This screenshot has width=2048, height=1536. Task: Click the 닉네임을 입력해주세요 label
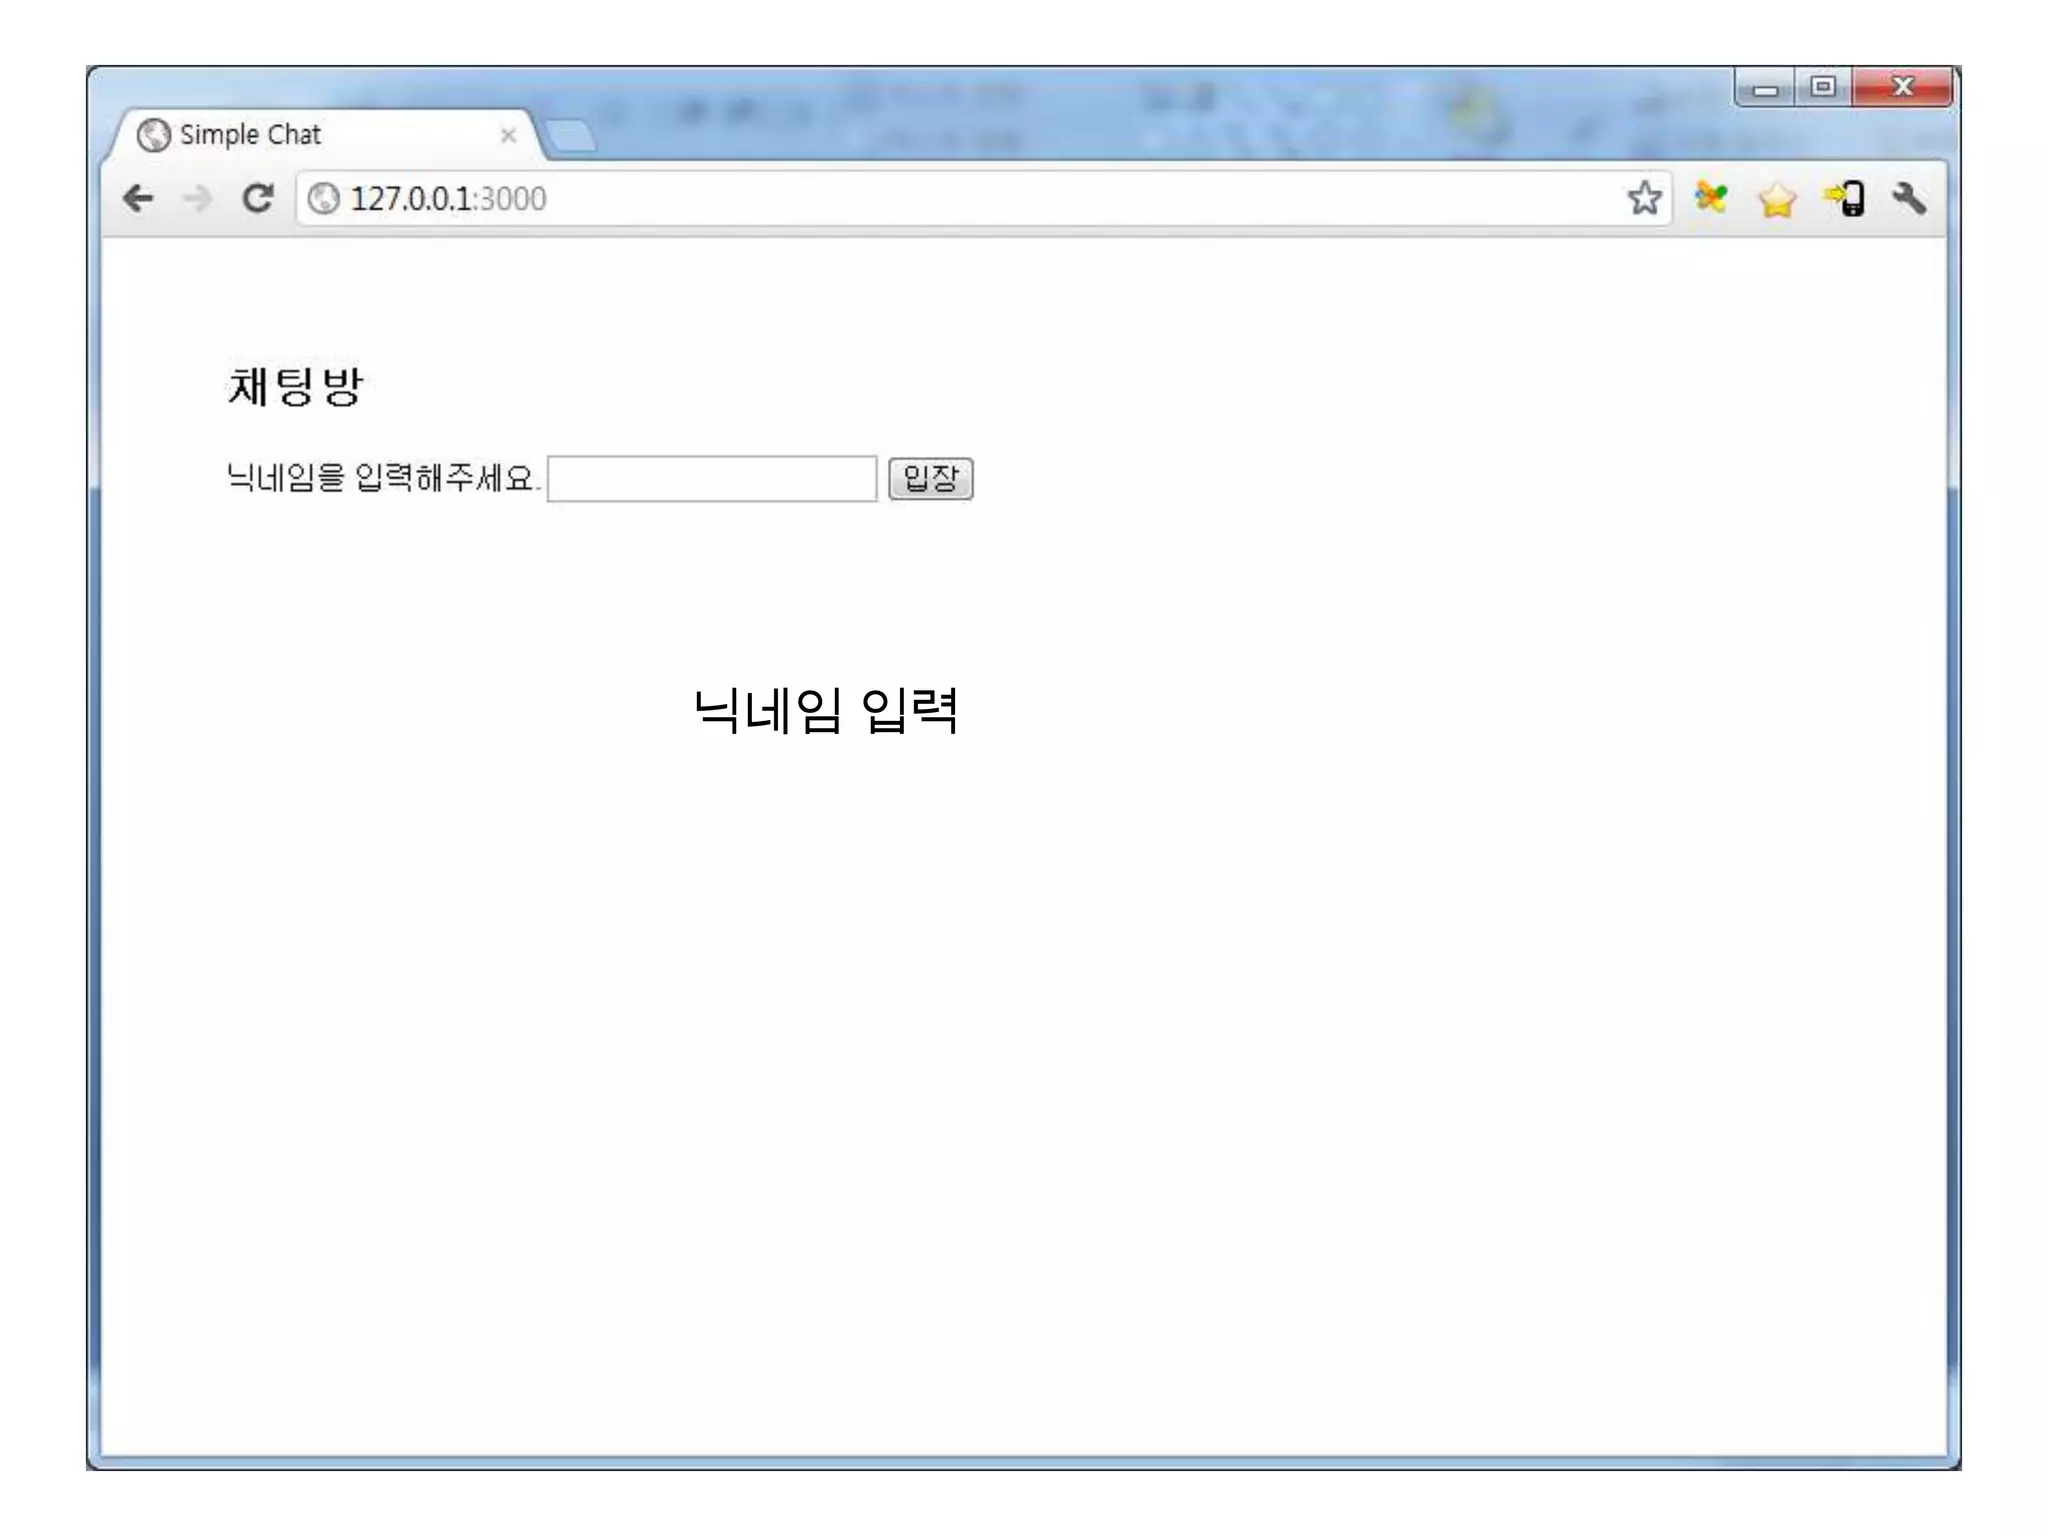[383, 477]
